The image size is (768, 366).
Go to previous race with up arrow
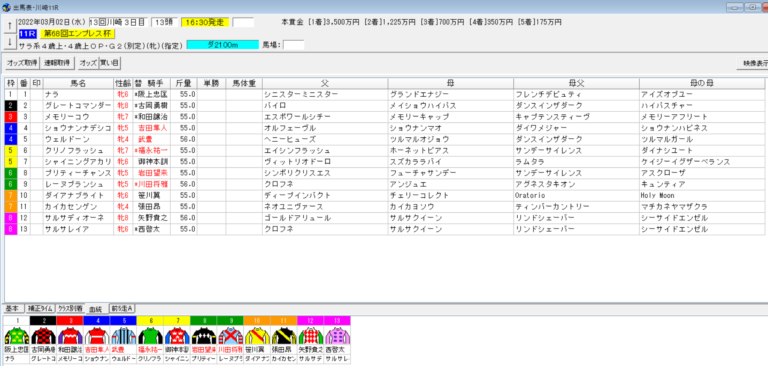(9, 25)
